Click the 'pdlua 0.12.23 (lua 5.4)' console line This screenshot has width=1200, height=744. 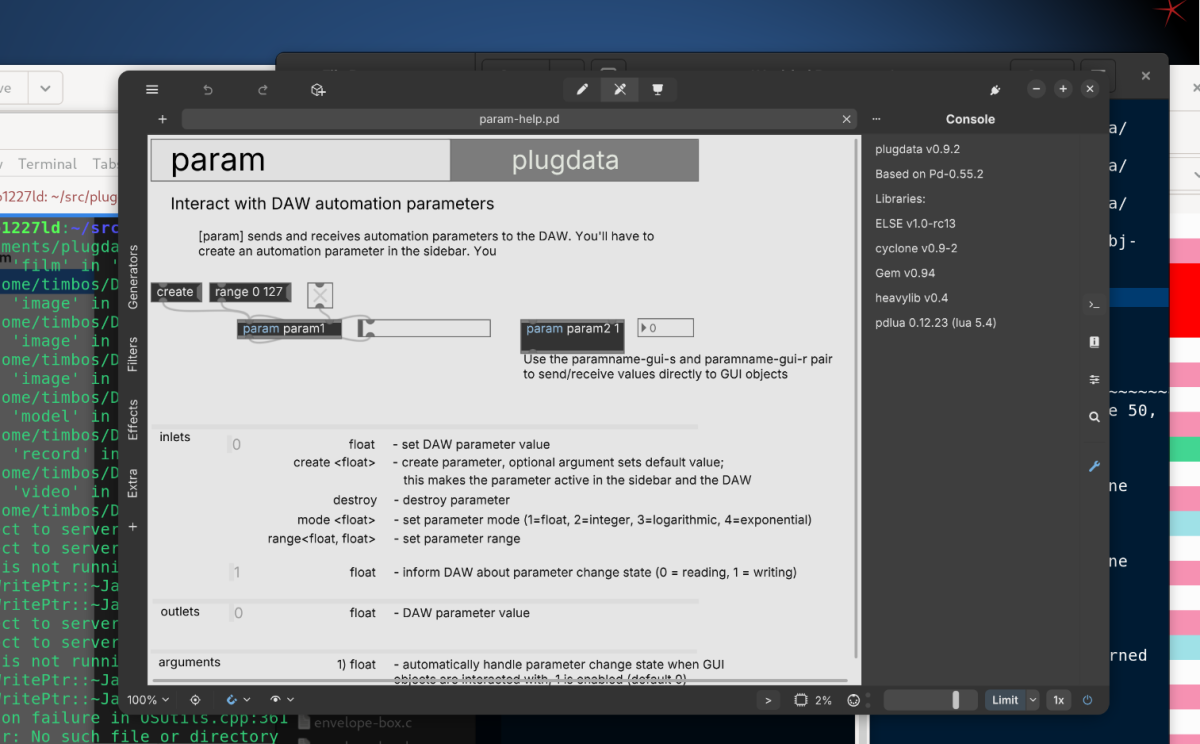tap(935, 323)
